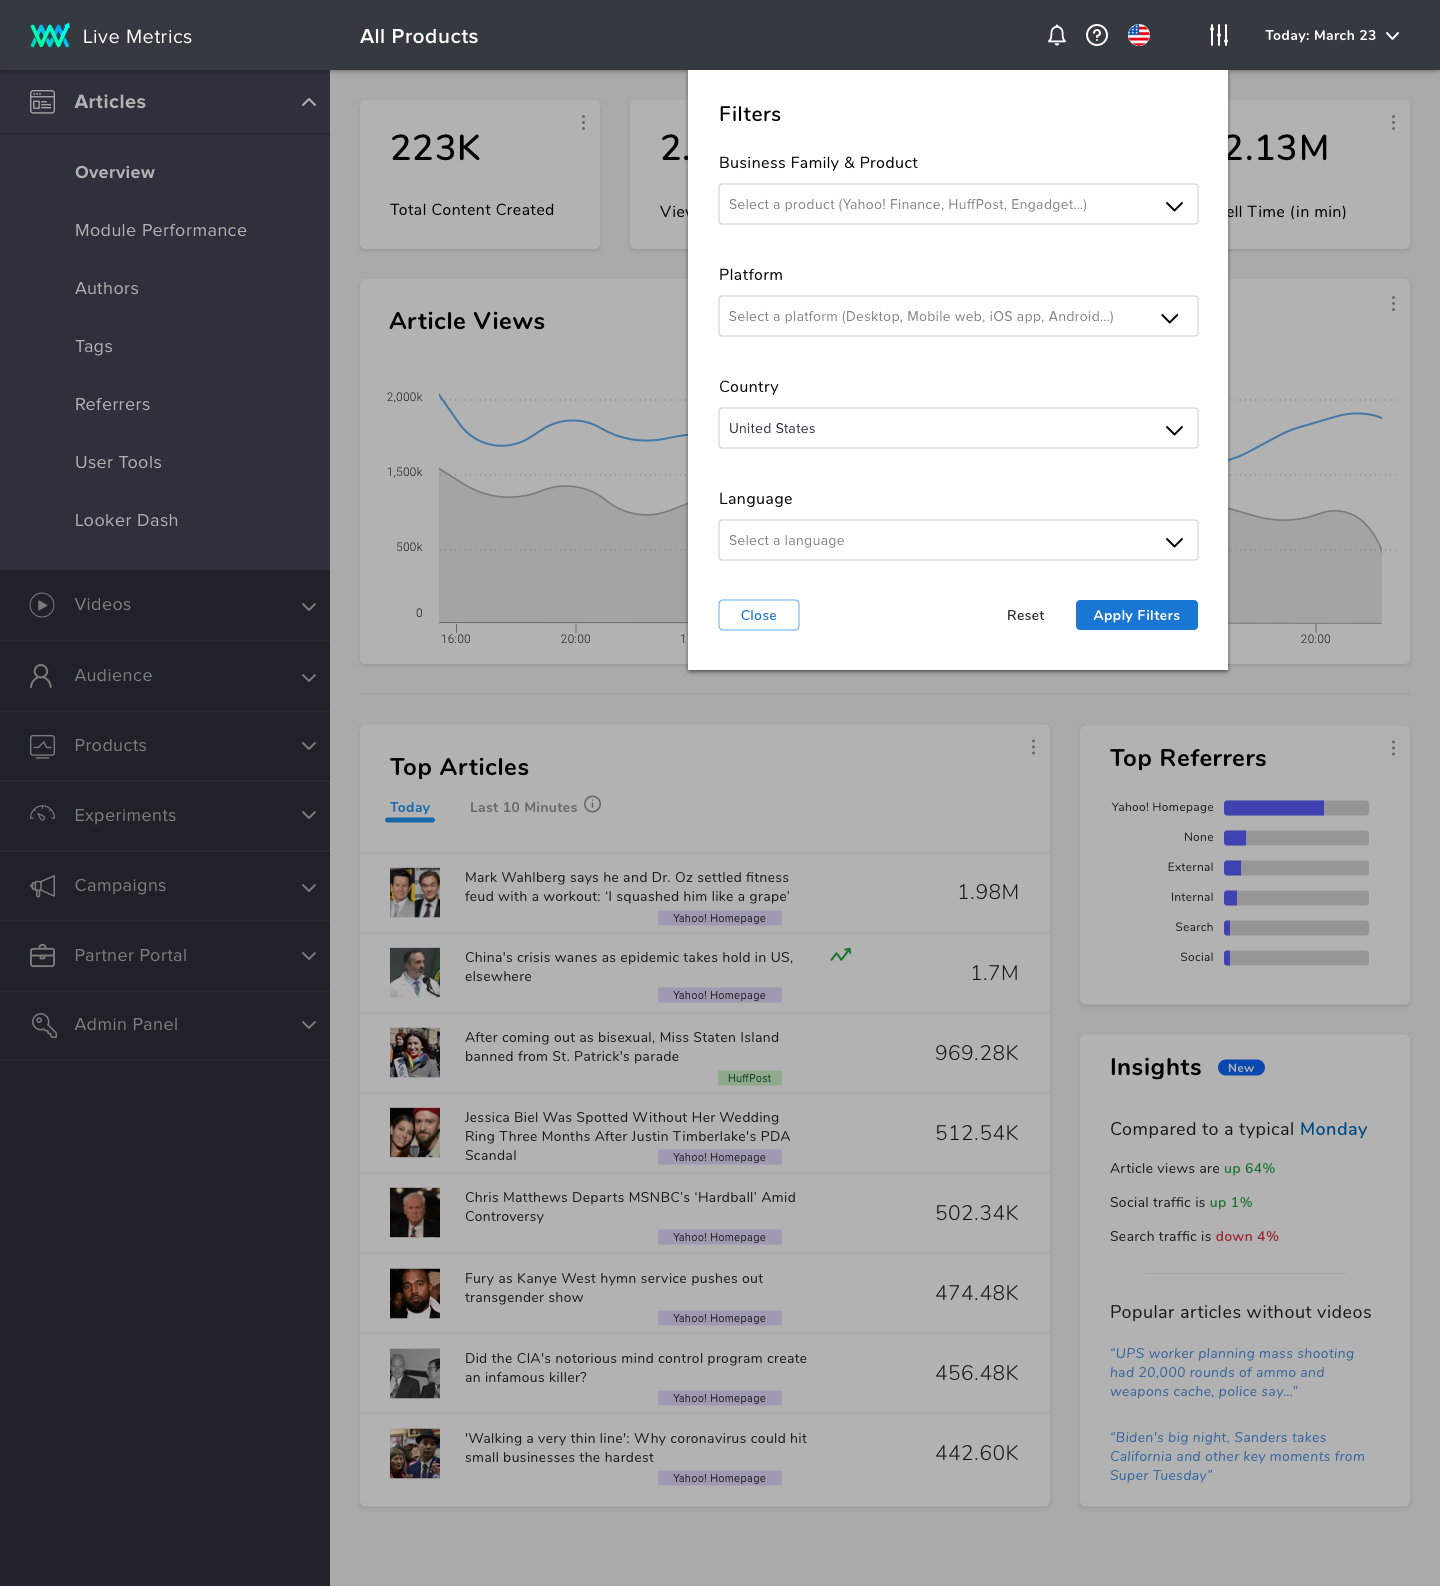This screenshot has width=1440, height=1586.
Task: Open the Language dropdown
Action: [x=958, y=540]
